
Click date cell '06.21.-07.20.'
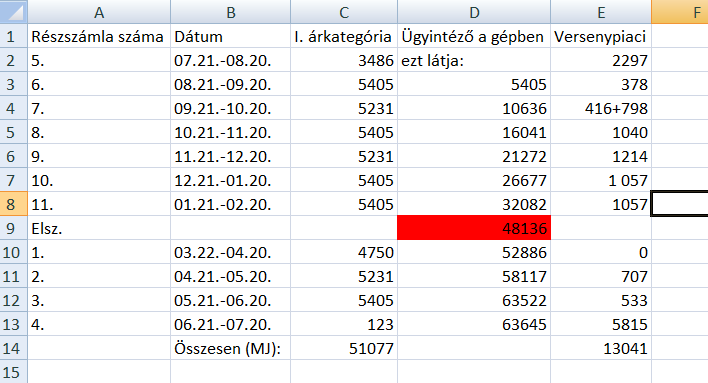pos(230,323)
